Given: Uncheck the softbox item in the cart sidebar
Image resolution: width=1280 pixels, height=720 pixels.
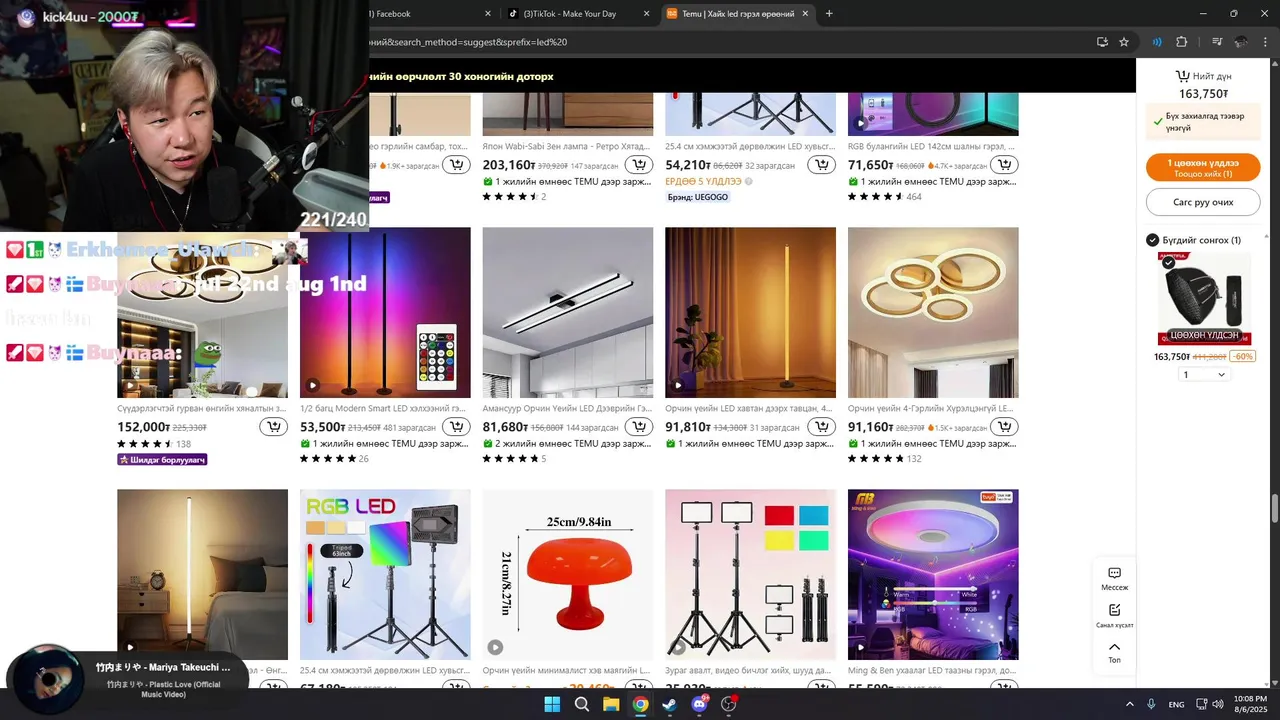Looking at the screenshot, I should tap(1168, 262).
